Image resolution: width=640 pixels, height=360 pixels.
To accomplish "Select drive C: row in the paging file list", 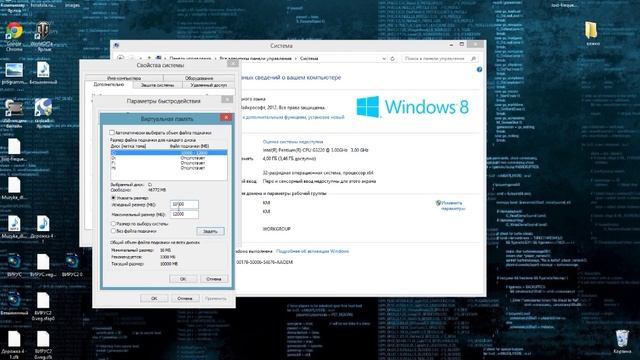I will pyautogui.click(x=169, y=153).
